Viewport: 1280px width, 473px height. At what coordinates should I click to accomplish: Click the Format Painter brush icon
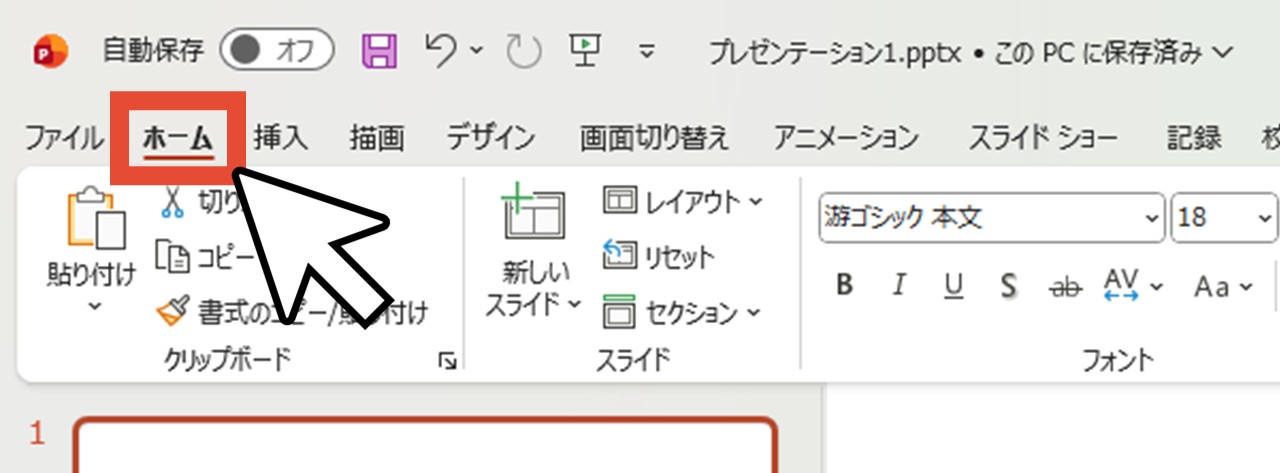173,313
